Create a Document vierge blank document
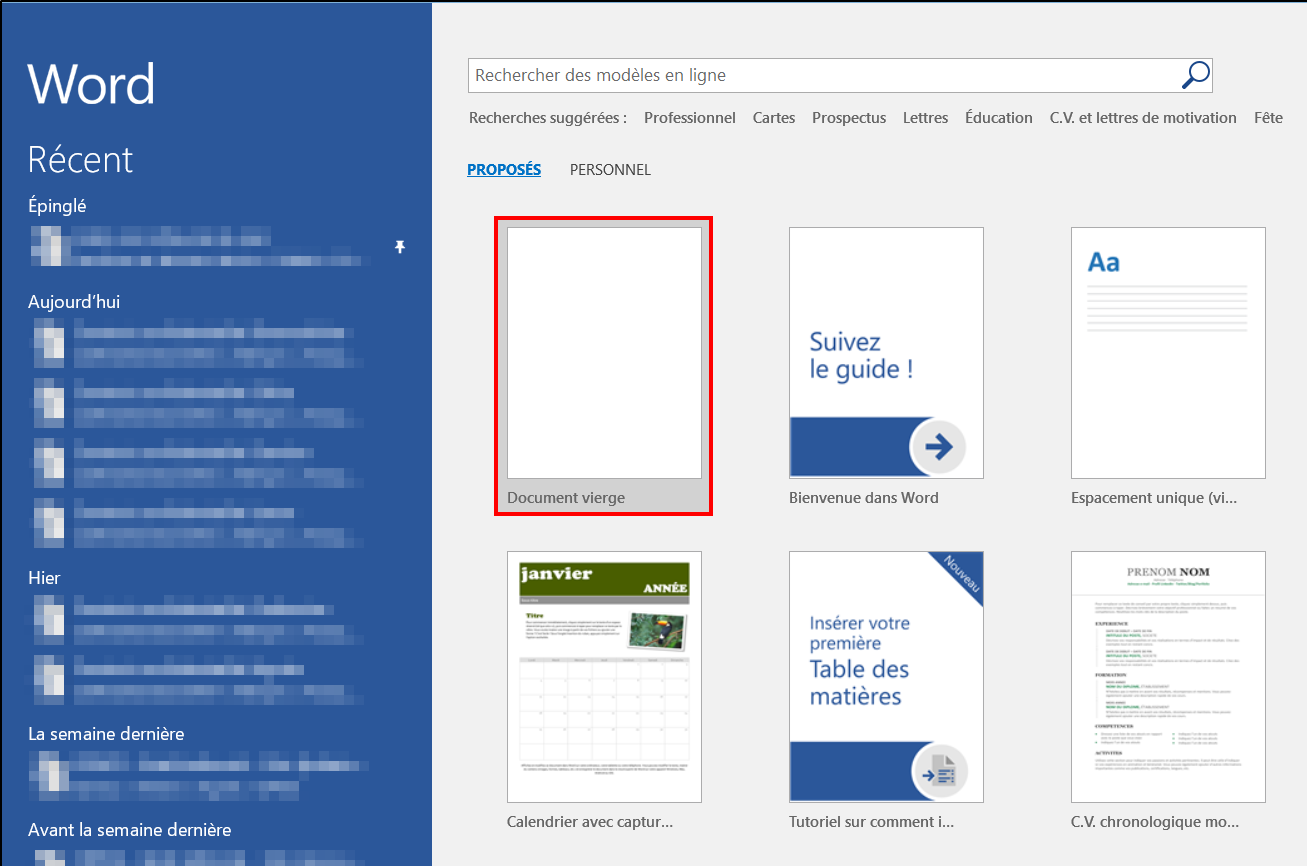This screenshot has width=1307, height=866. pos(604,366)
